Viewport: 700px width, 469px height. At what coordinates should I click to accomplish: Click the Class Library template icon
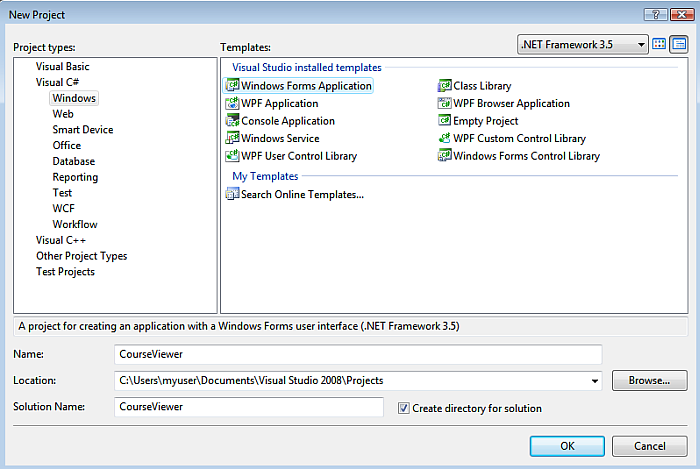[445, 86]
